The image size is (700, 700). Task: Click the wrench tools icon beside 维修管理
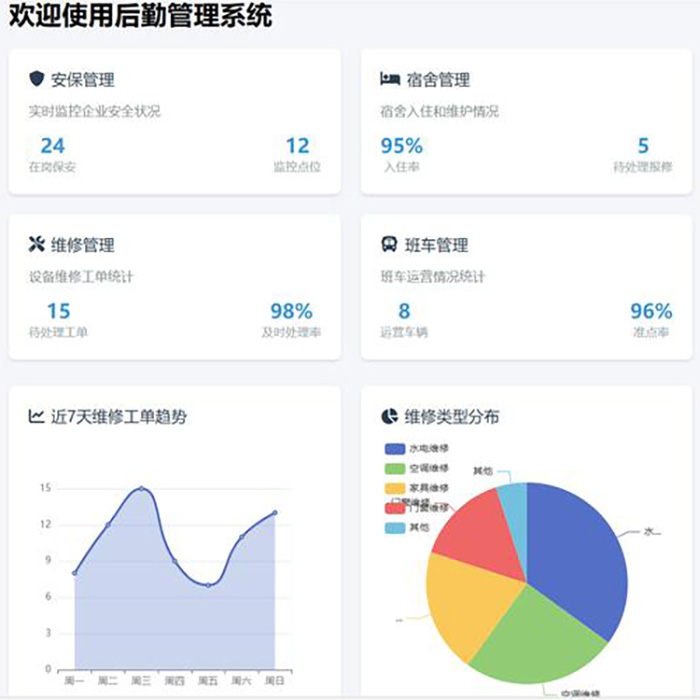click(x=37, y=245)
